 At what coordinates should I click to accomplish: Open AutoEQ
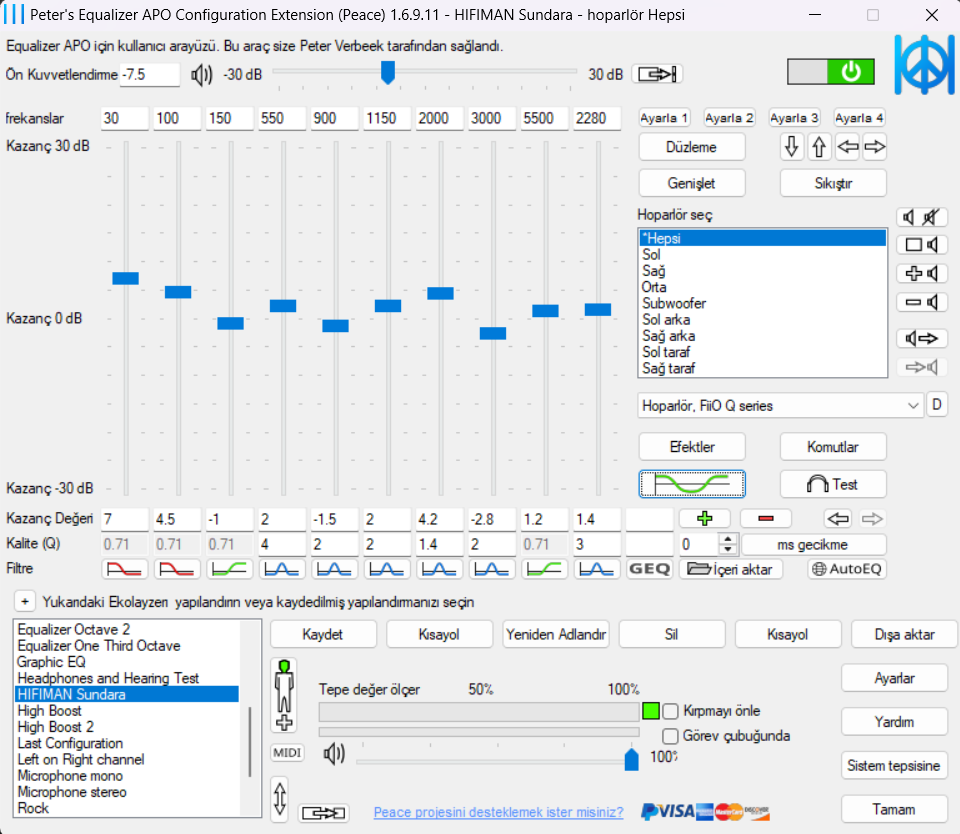coord(847,569)
